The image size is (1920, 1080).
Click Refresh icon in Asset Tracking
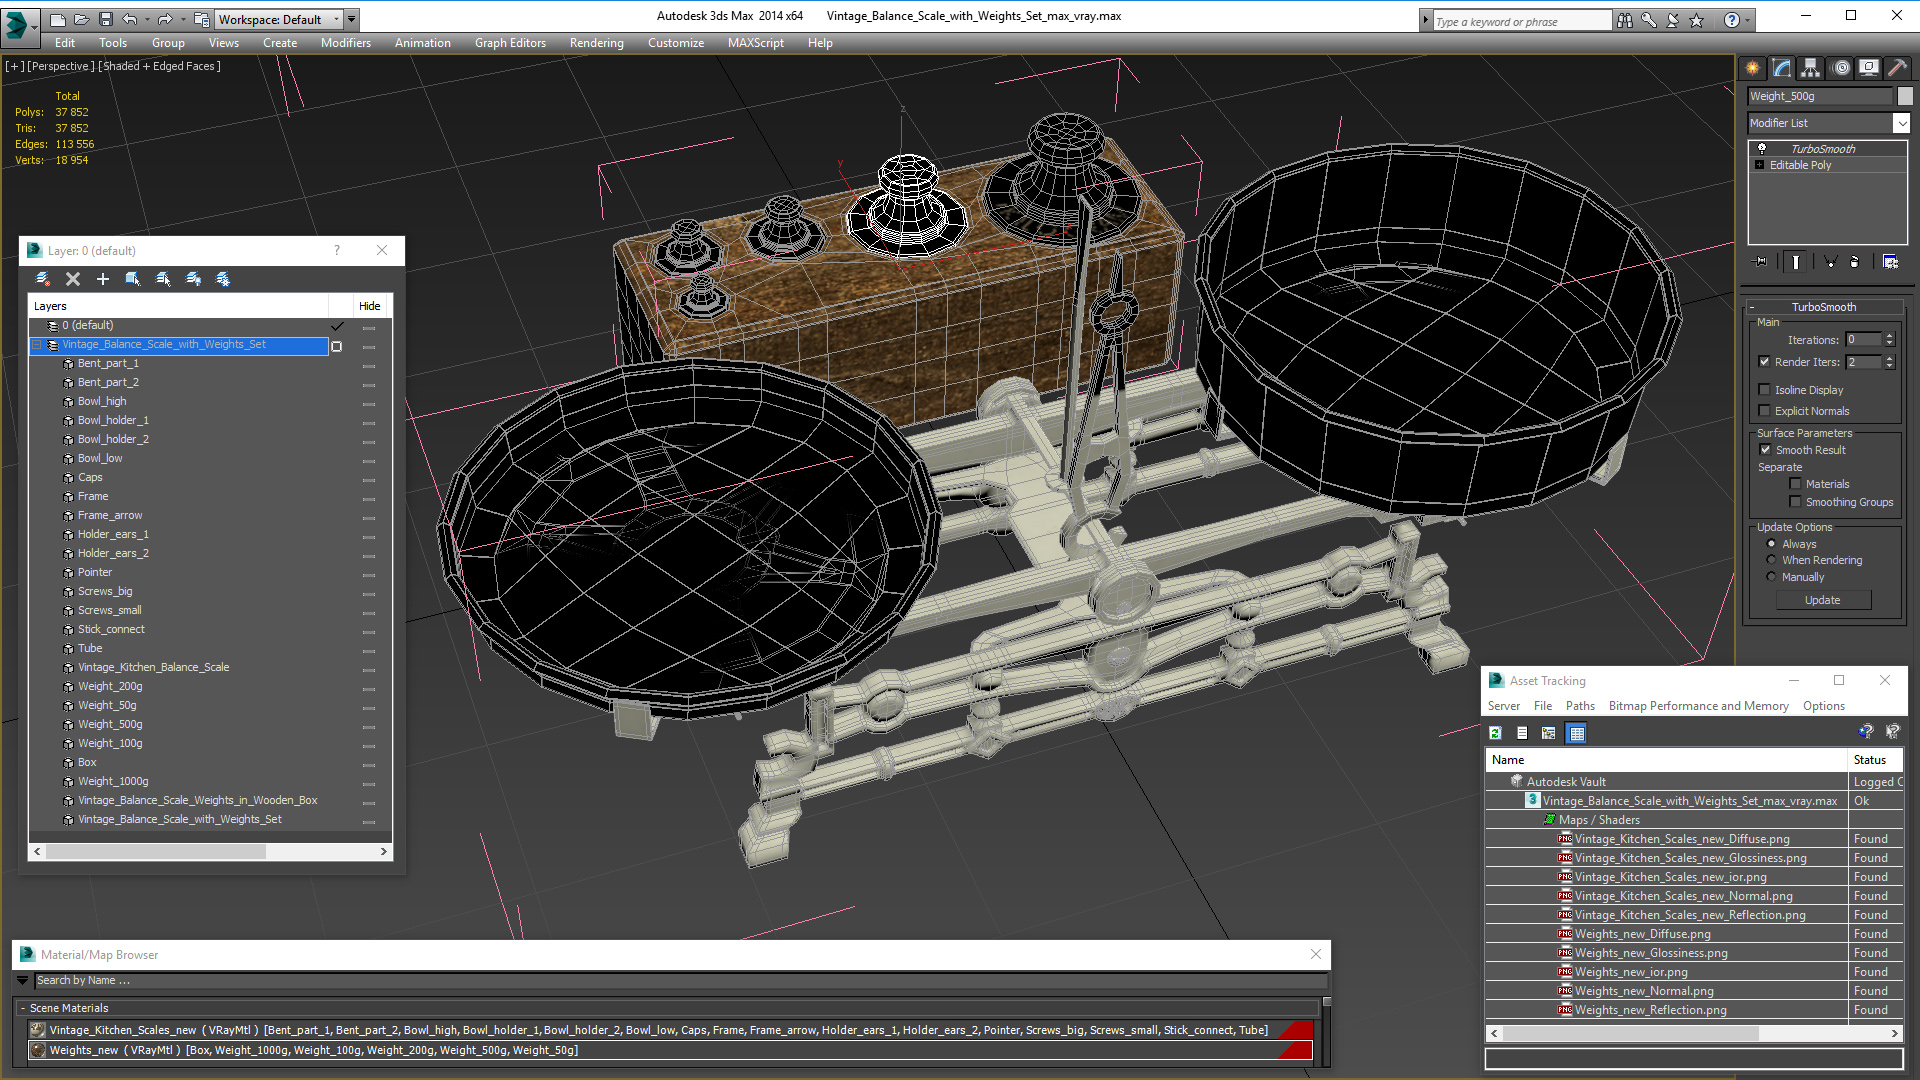click(x=1495, y=733)
